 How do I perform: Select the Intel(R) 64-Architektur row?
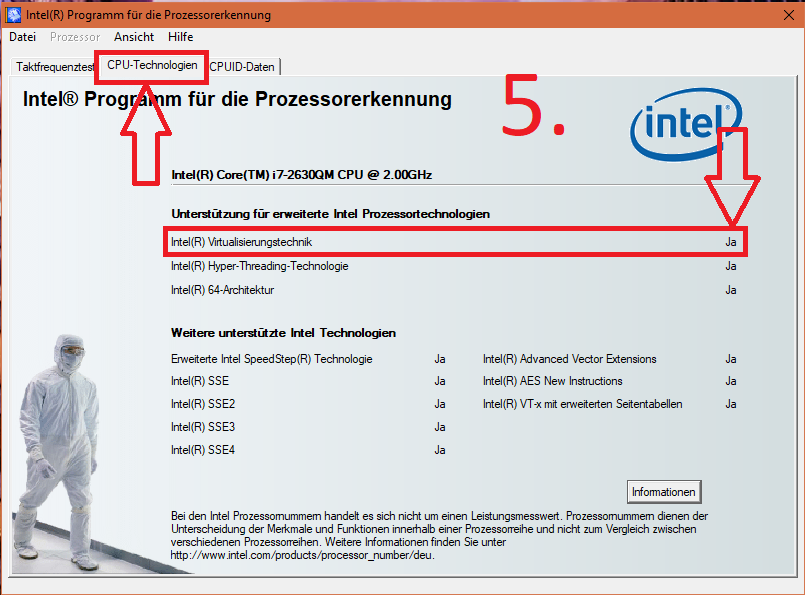pos(454,290)
